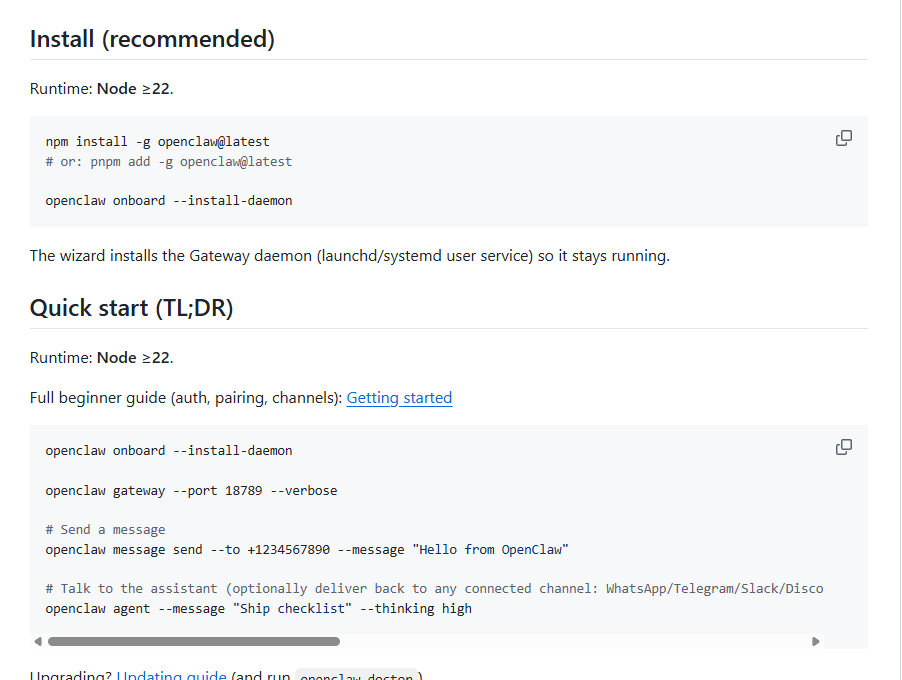Click the '# Send a message' comment
The image size is (902, 680).
click(105, 529)
